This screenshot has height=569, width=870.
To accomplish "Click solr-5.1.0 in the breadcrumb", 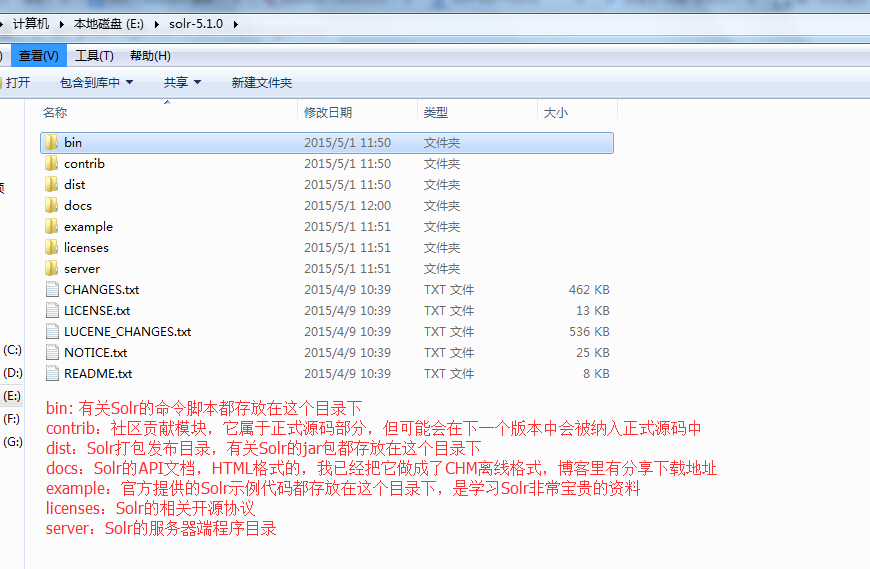I will (196, 24).
